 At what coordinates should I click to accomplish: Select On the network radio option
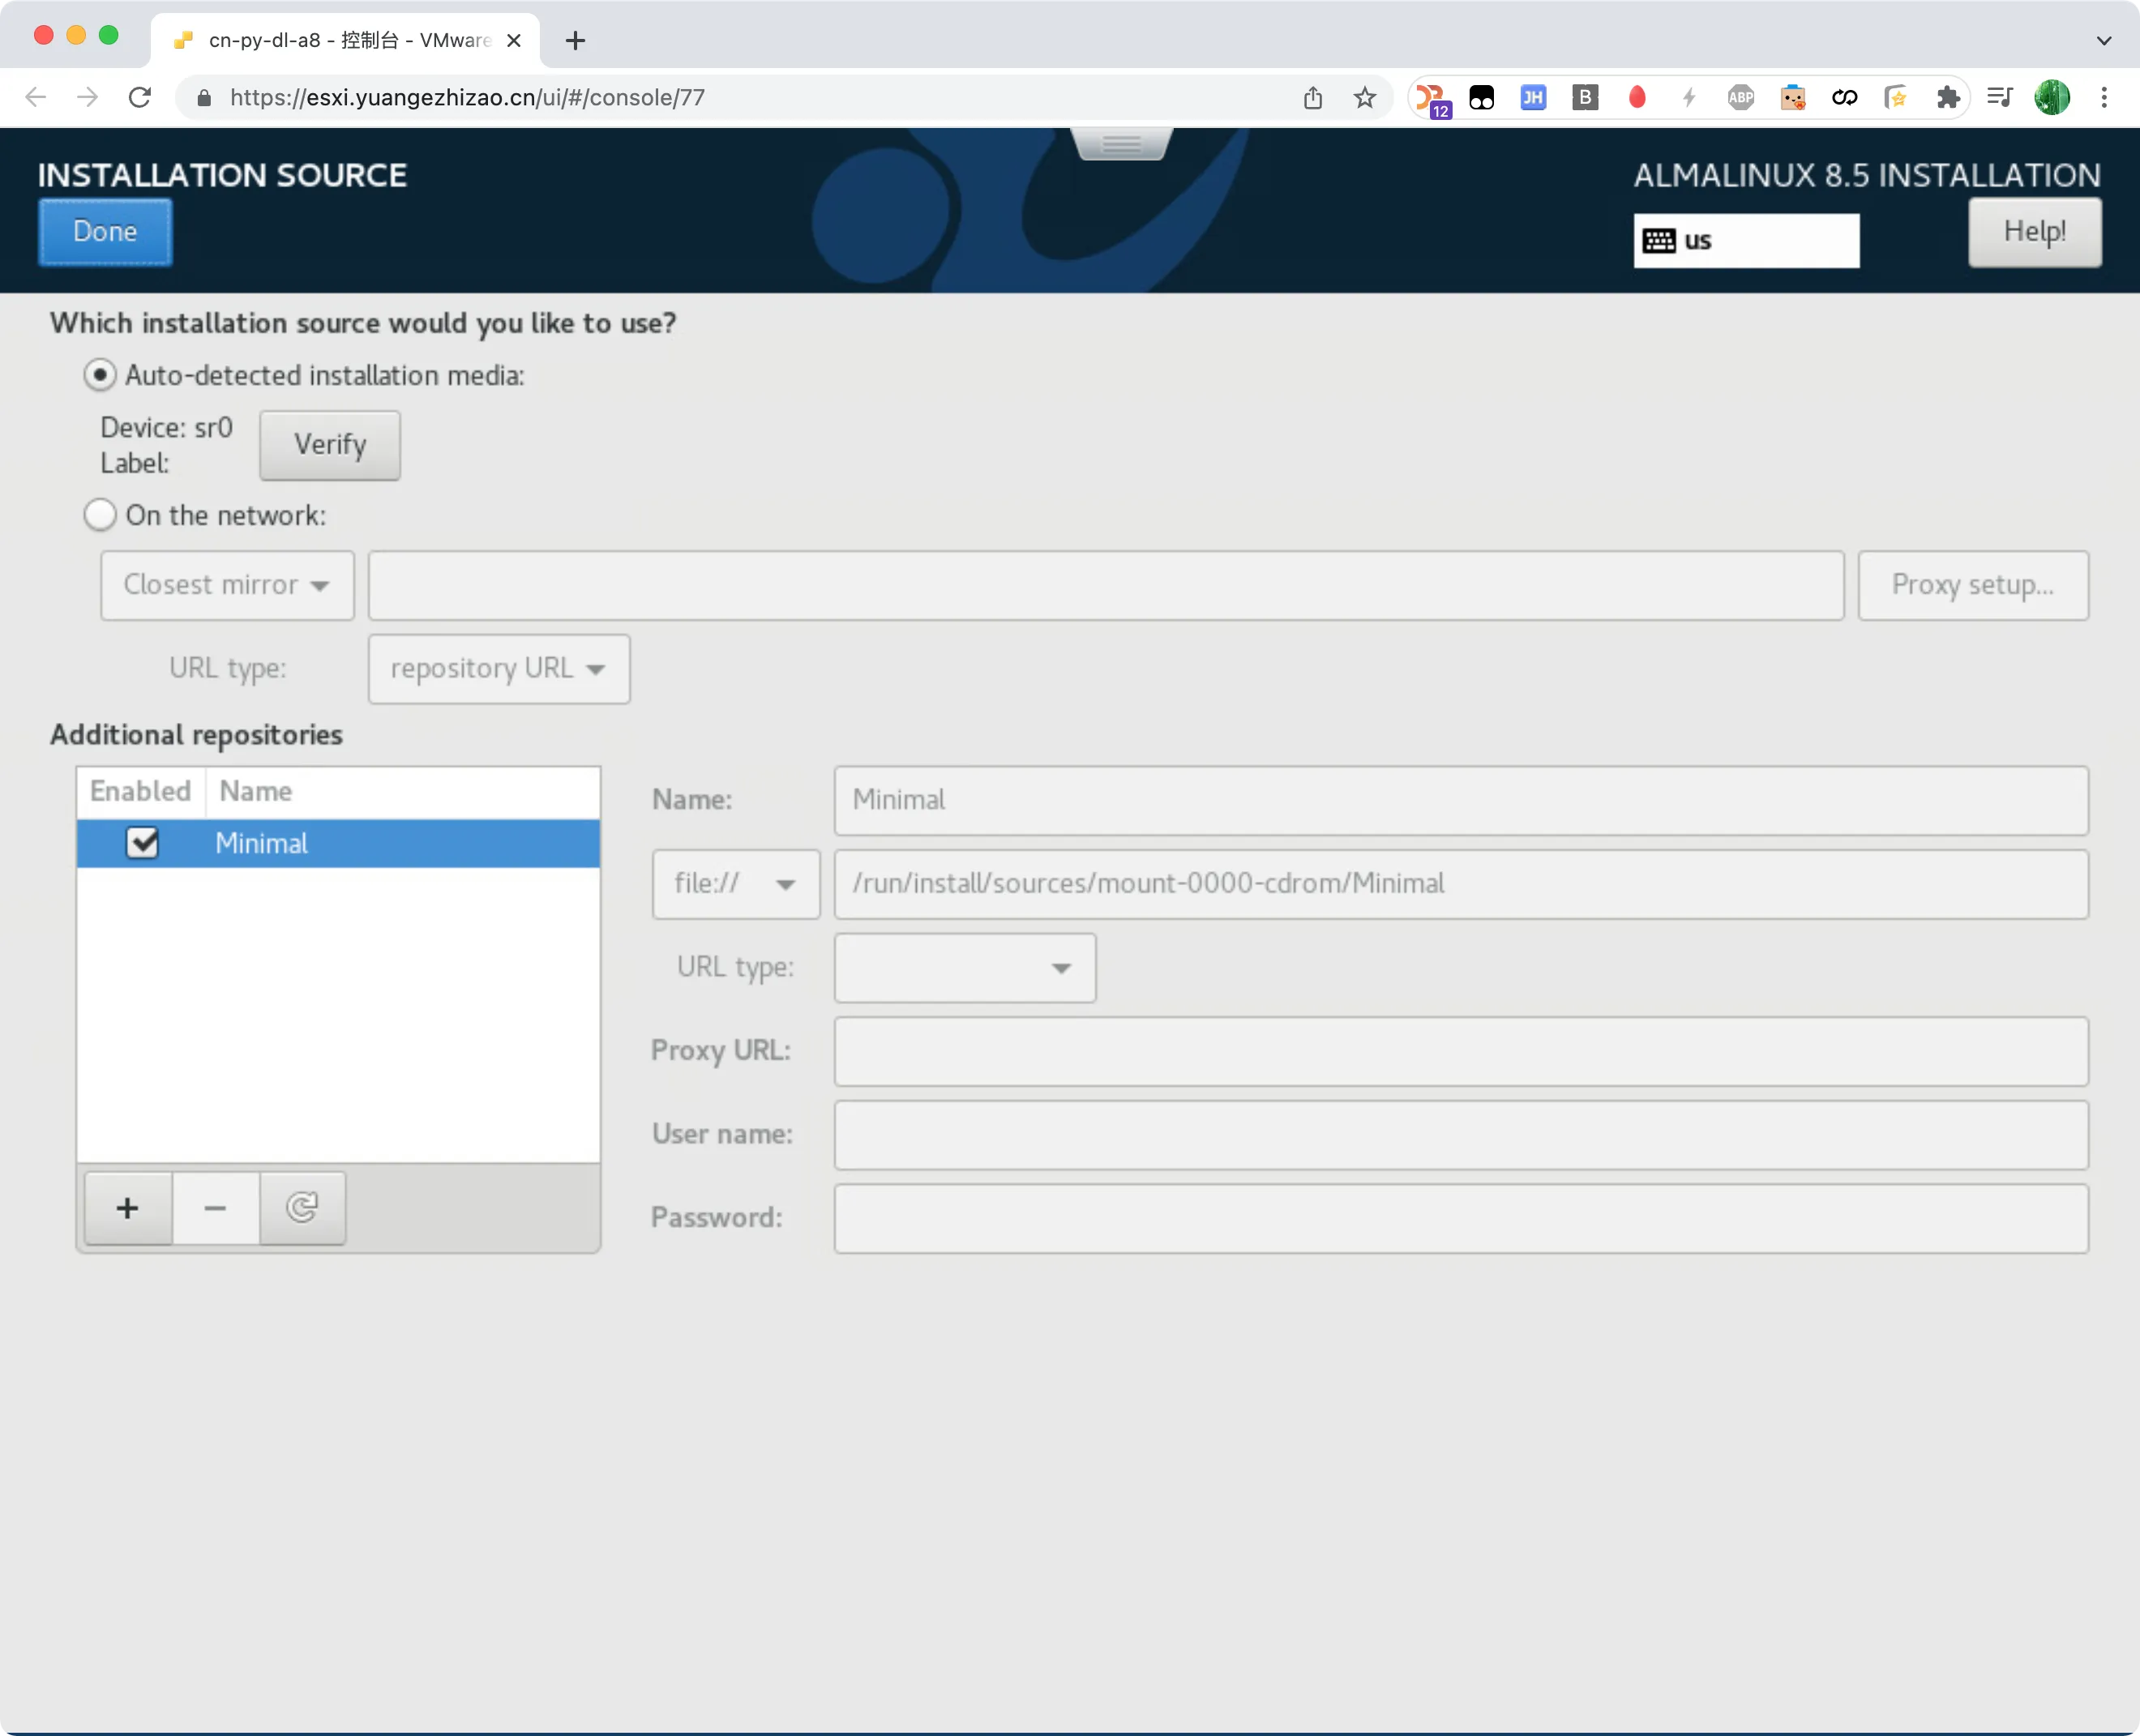click(100, 516)
